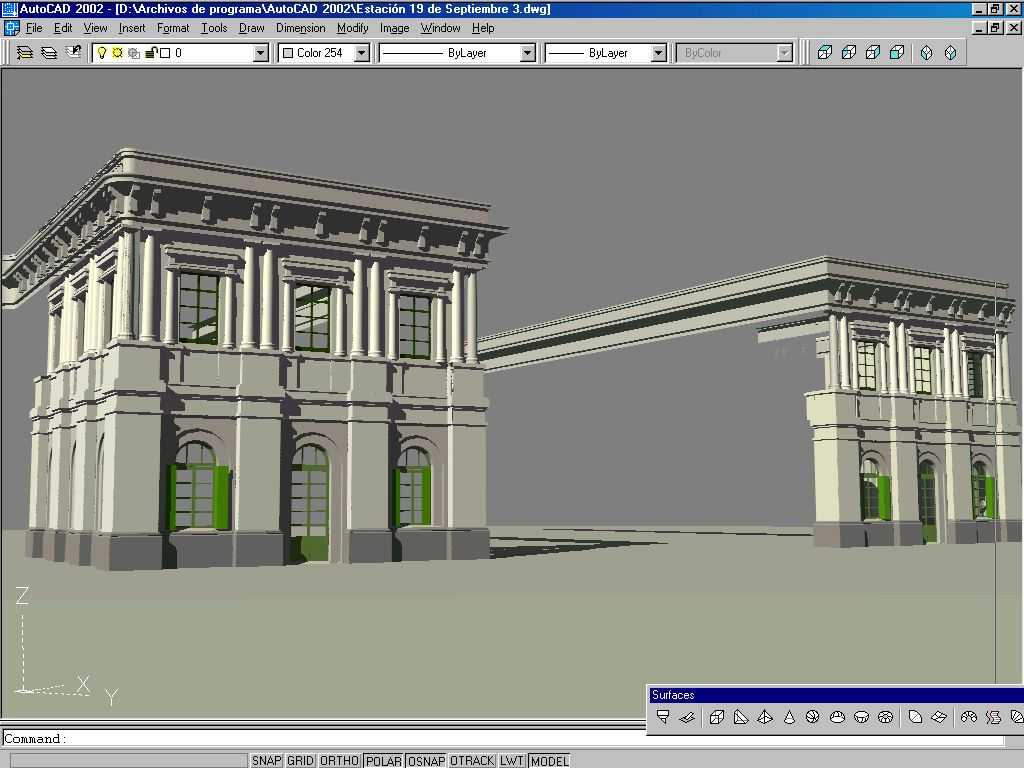This screenshot has height=768, width=1024.
Task: Select the 3D Mesh tool in Surfaces
Action: pos(939,717)
